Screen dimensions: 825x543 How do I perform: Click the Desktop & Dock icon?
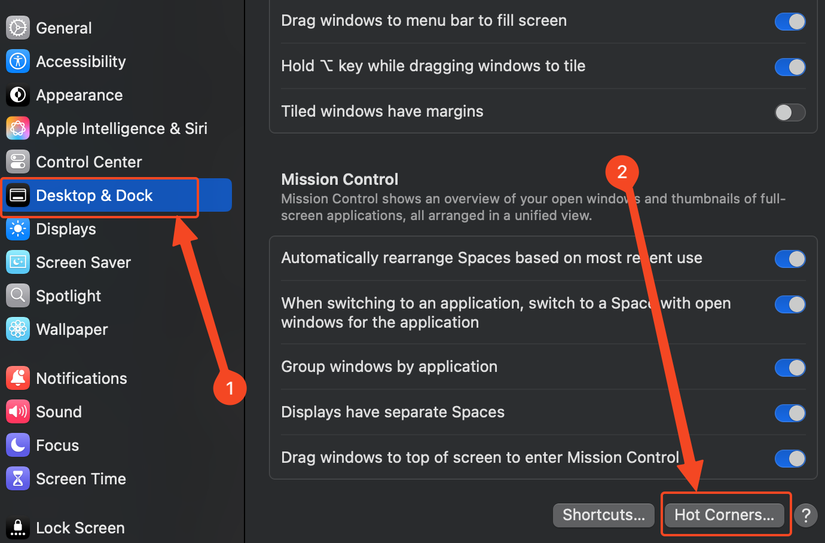pyautogui.click(x=18, y=195)
